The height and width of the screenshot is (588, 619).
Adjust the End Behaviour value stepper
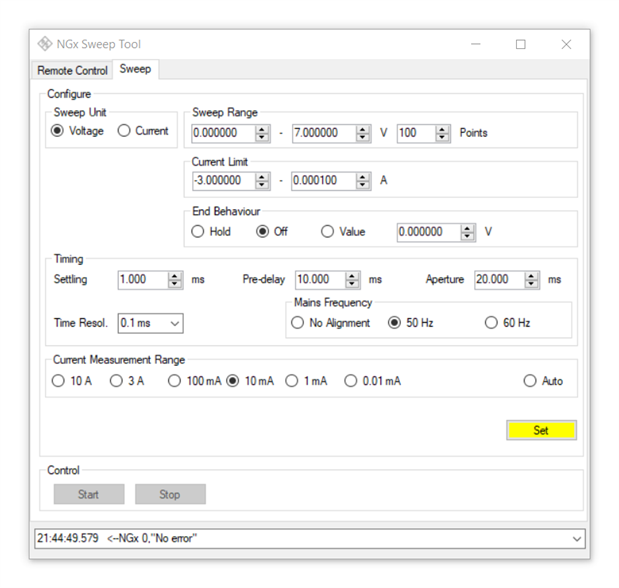point(467,232)
